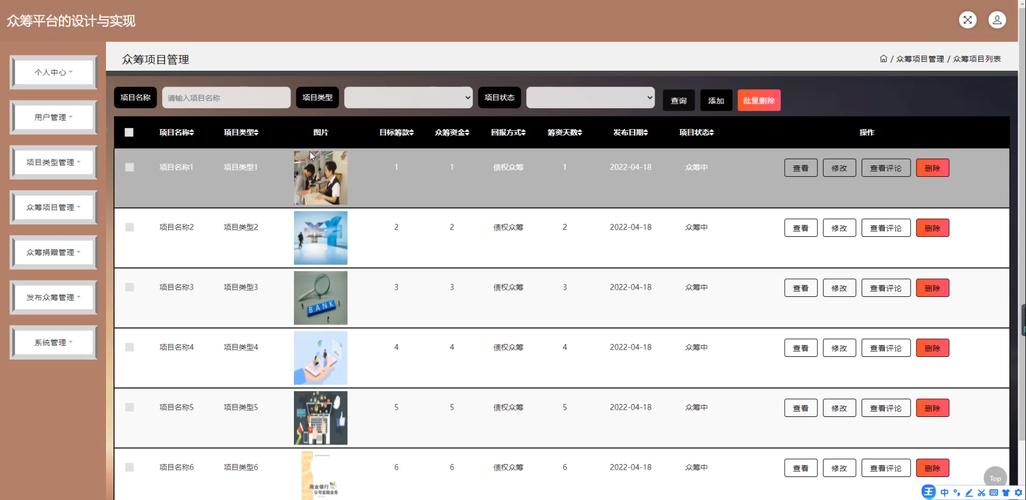Click the home icon in breadcrumb
This screenshot has width=1026, height=500.
883,59
